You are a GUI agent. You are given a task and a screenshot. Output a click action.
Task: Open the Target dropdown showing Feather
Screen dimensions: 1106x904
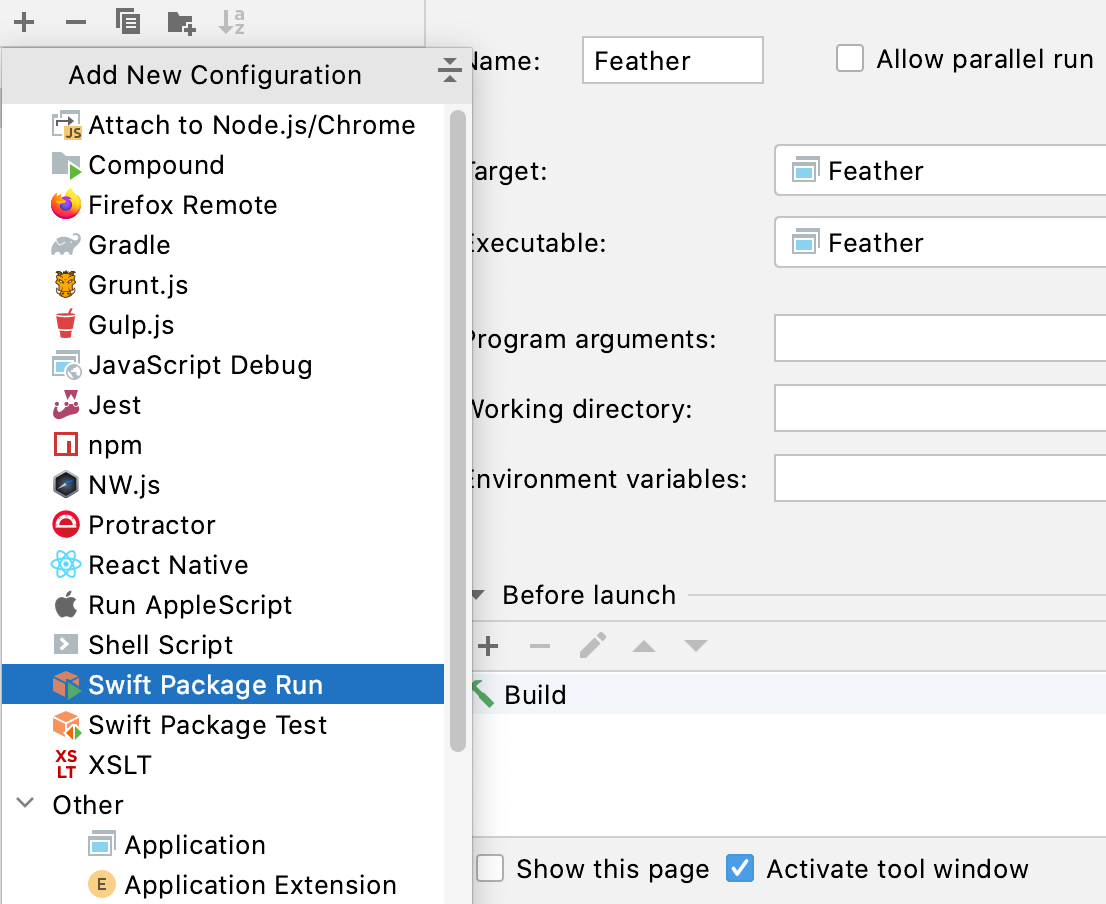click(940, 171)
